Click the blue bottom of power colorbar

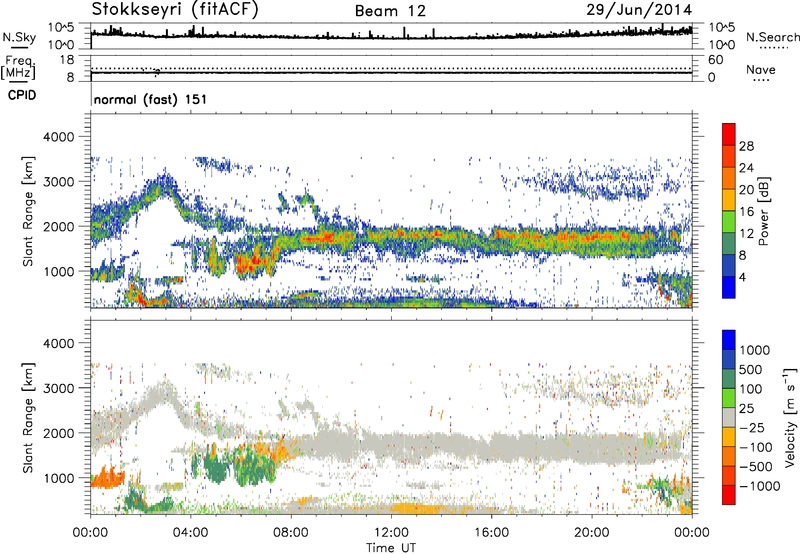point(729,288)
